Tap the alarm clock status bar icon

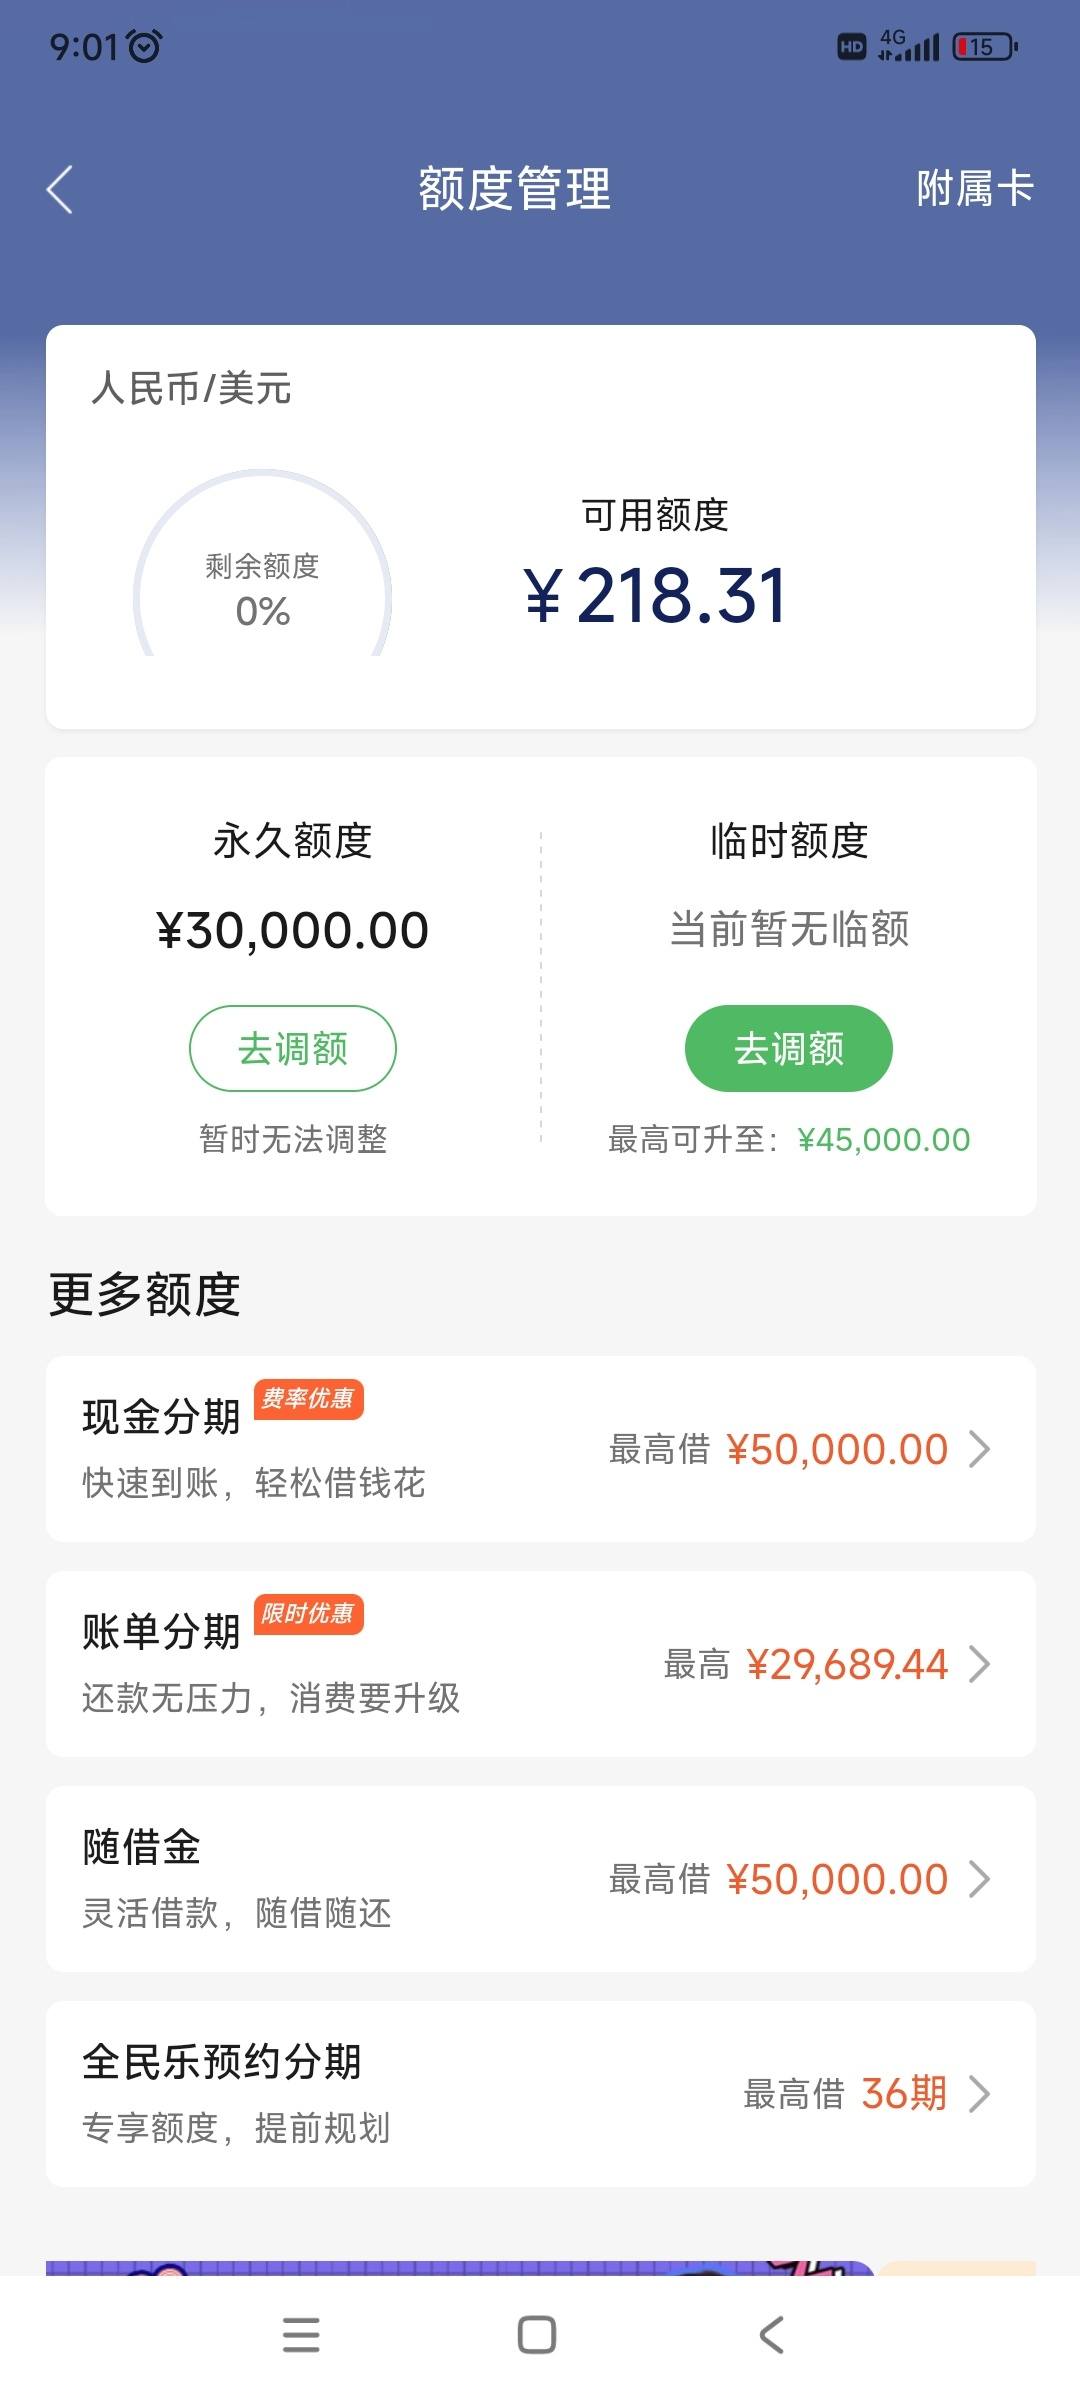tap(145, 46)
